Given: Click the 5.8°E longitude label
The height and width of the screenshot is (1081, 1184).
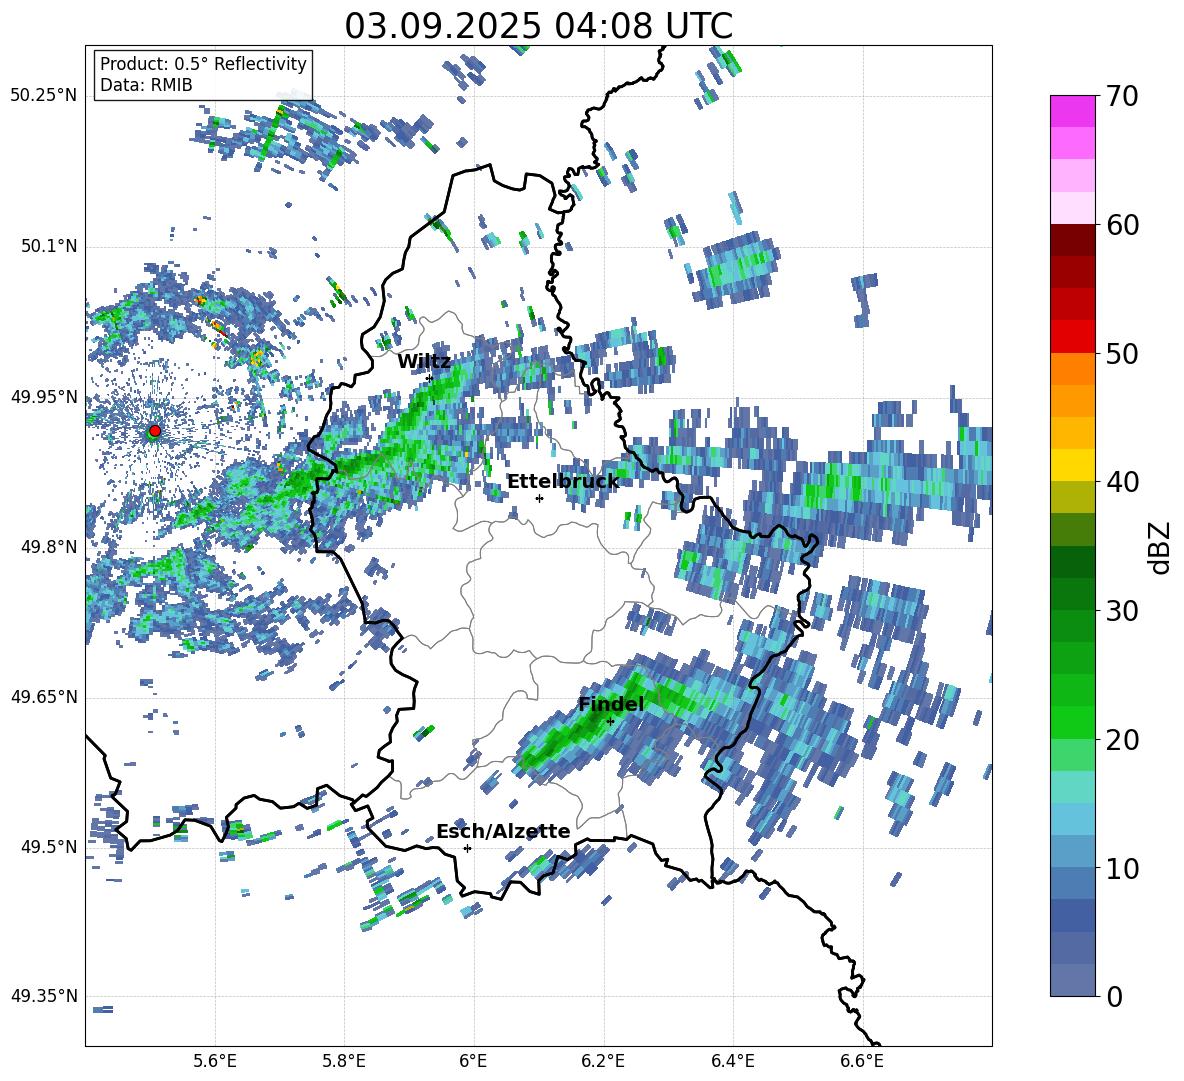Looking at the screenshot, I should (344, 1061).
